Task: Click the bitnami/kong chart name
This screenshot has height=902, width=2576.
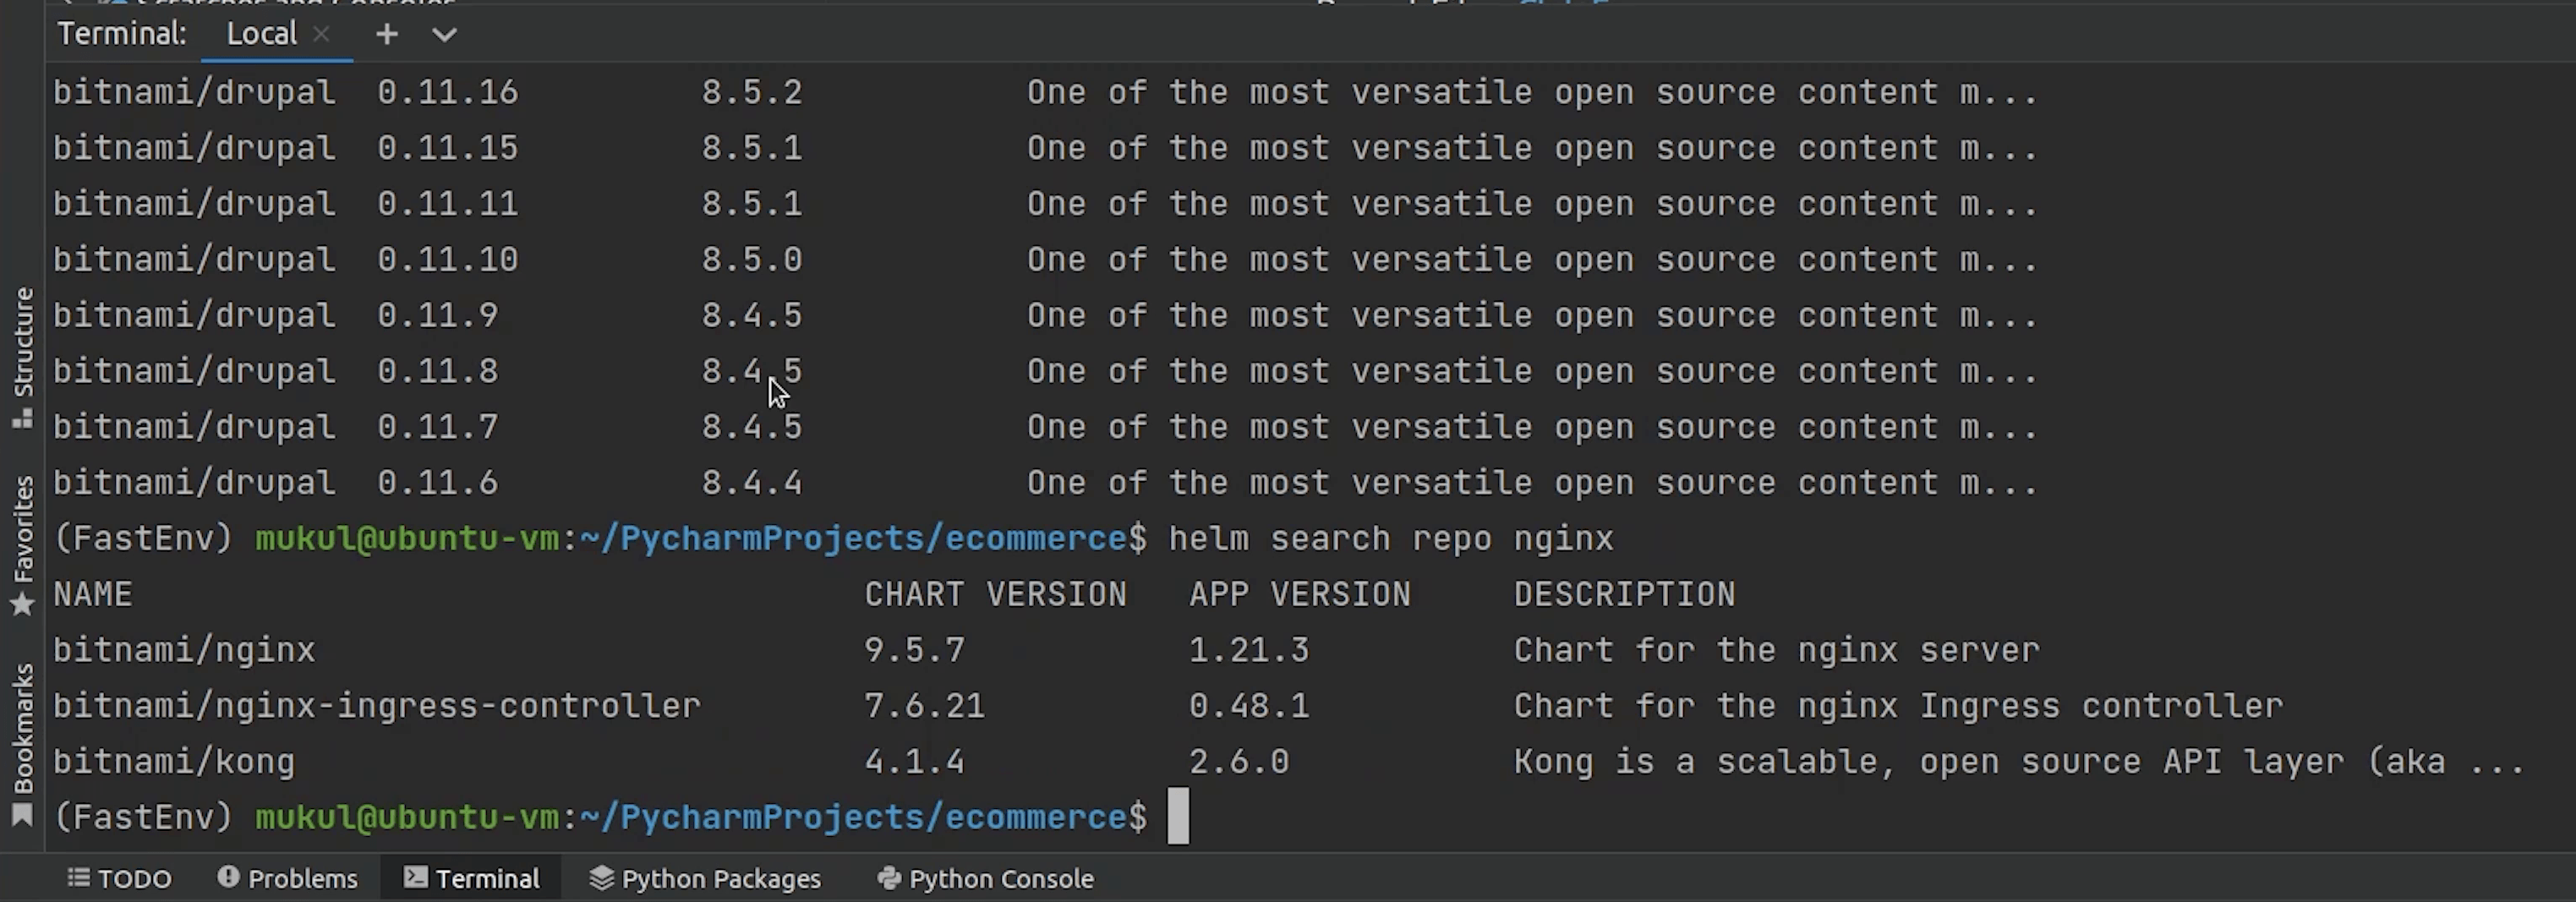Action: coord(174,763)
